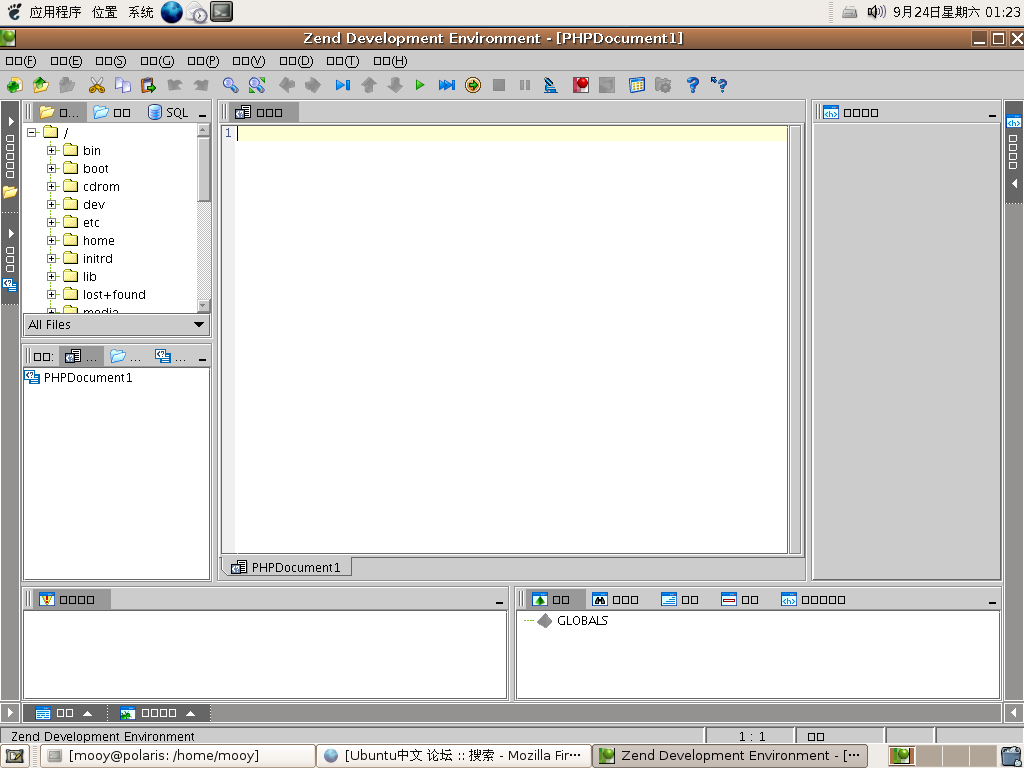Click the scissors Cut icon
The image size is (1024, 768).
click(x=97, y=85)
